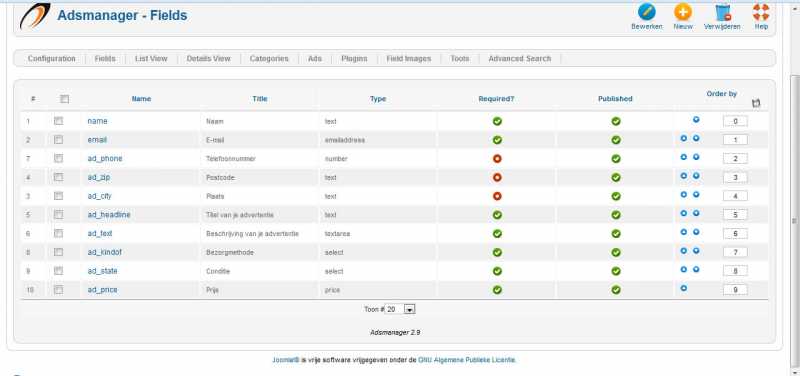Move ad_state up using the order arrow
Screen dimensions: 800x376
pos(684,269)
